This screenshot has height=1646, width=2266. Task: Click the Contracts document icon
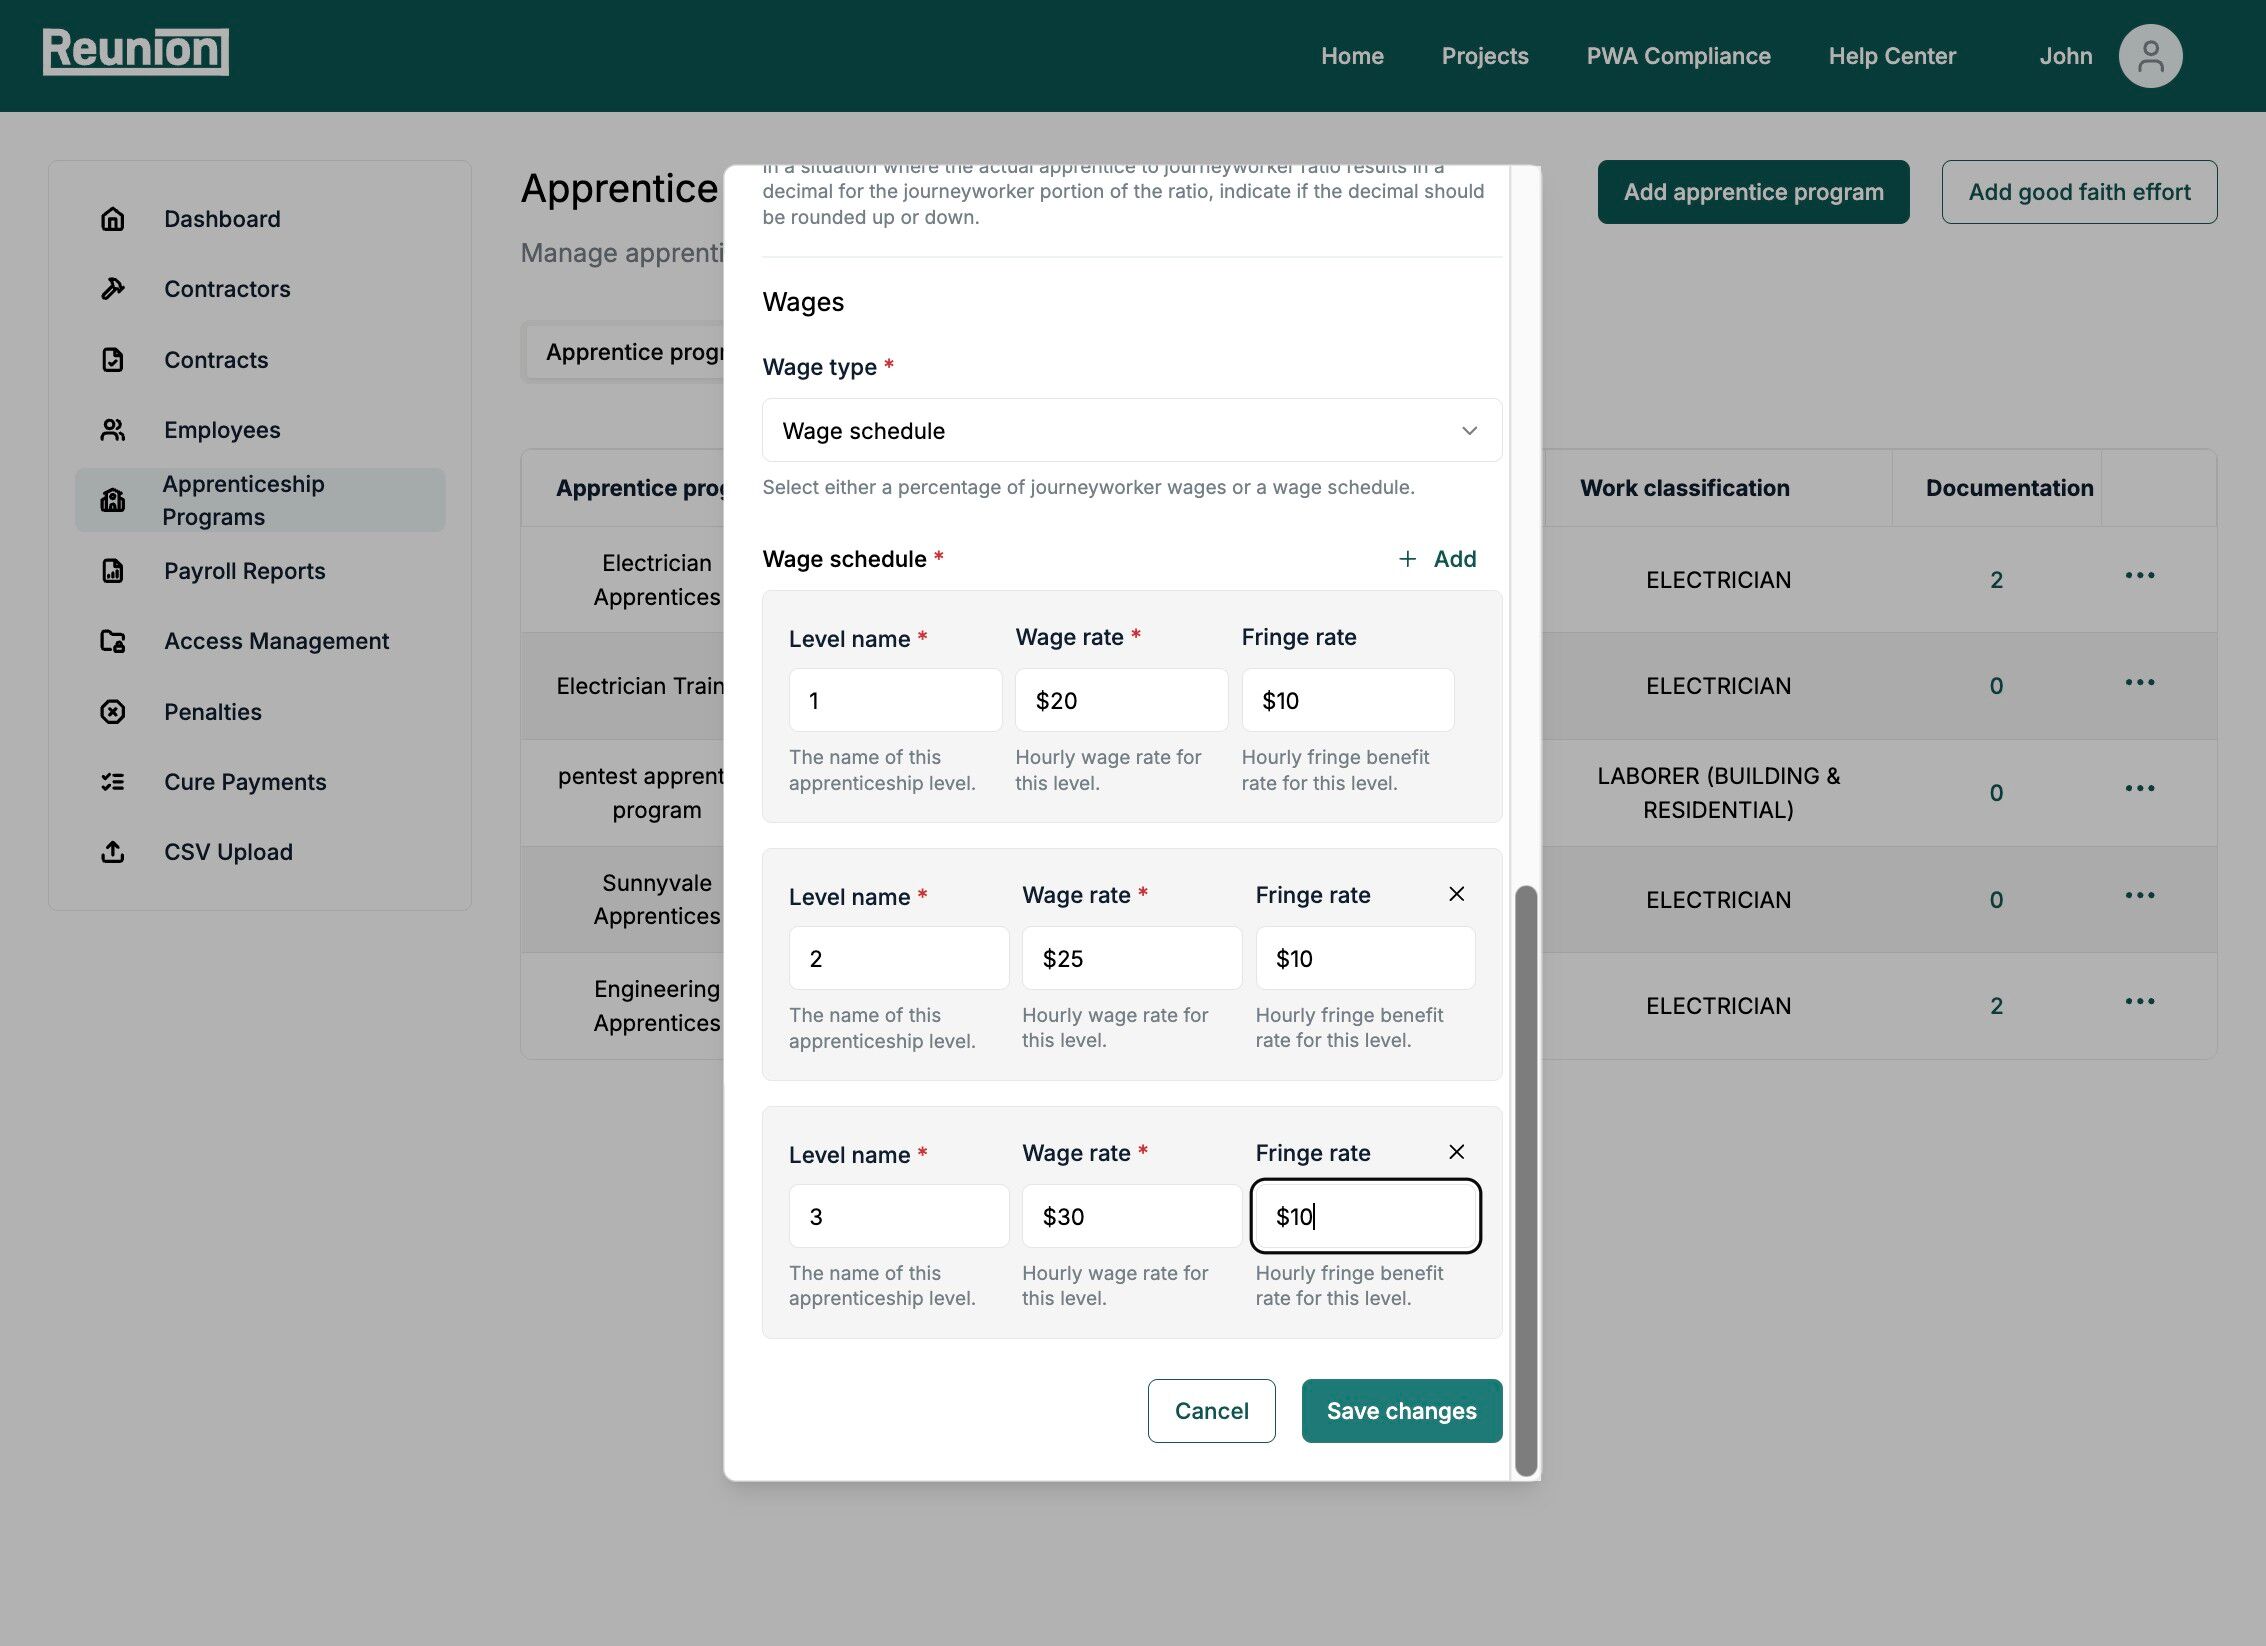coord(113,360)
